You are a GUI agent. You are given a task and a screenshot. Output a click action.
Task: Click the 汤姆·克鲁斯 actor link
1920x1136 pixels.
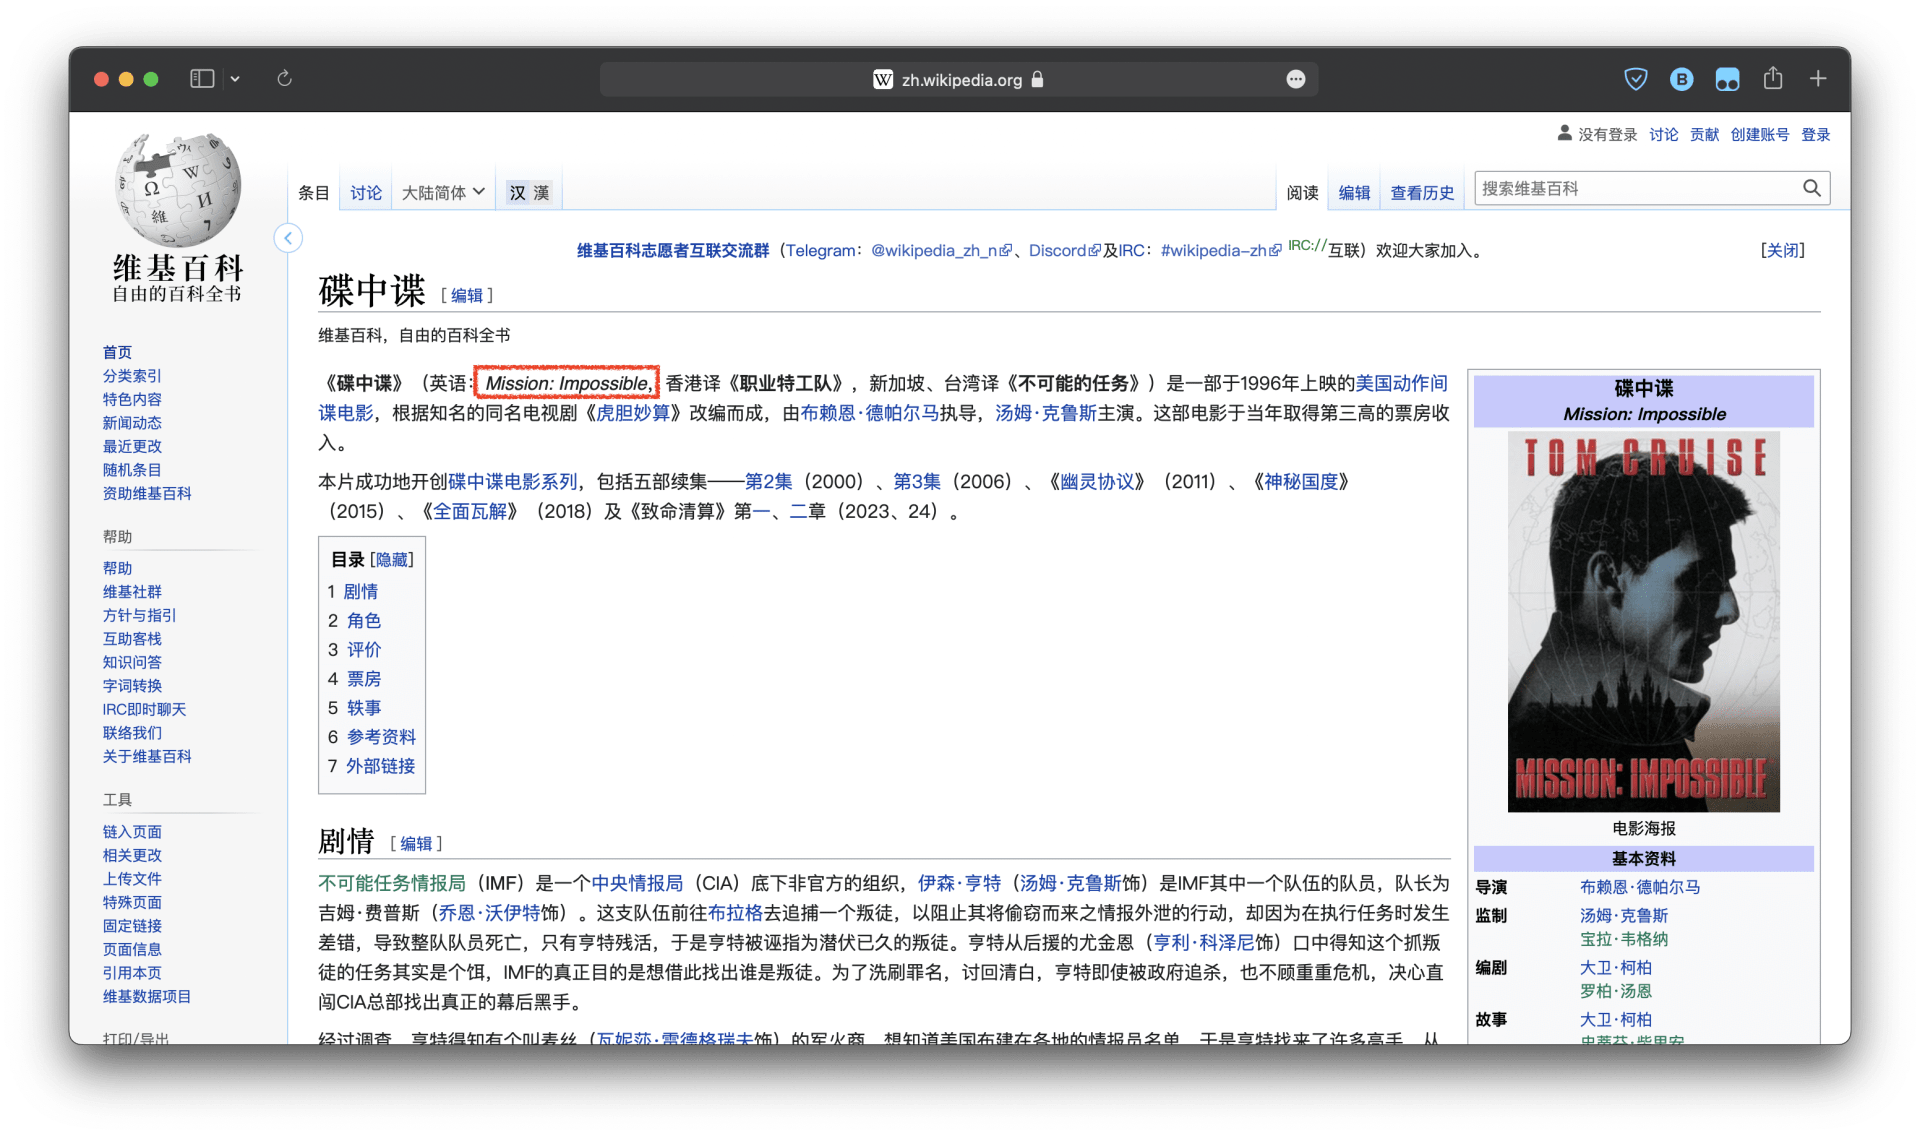1045,413
